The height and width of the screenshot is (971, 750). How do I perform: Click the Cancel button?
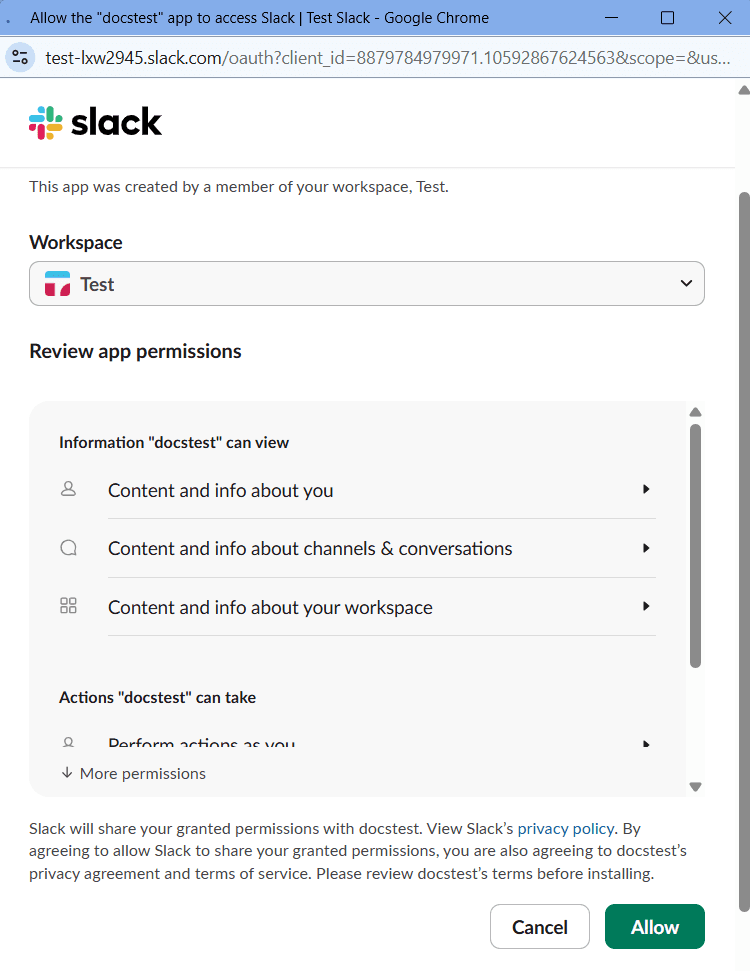pyautogui.click(x=539, y=926)
